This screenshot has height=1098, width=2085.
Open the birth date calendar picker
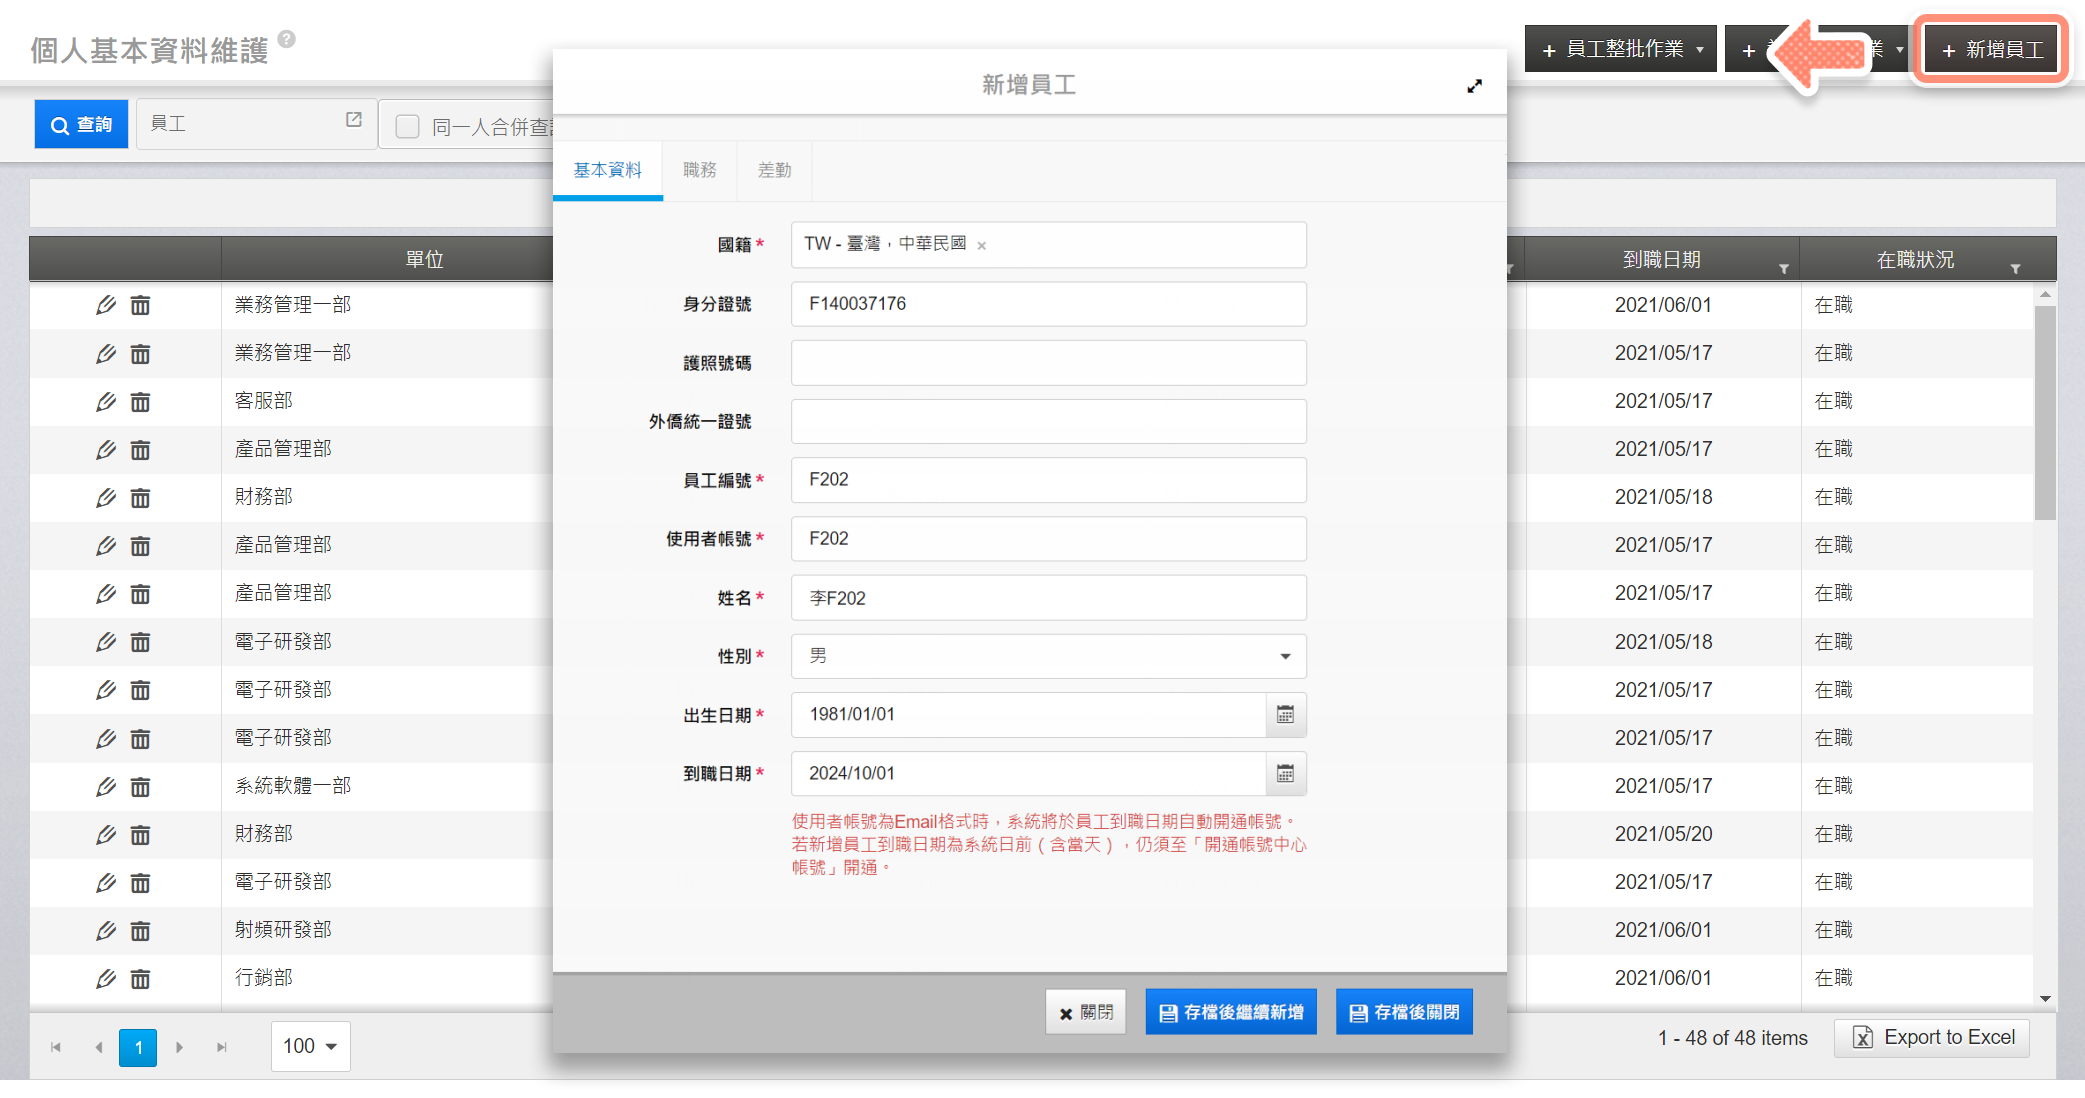1285,715
